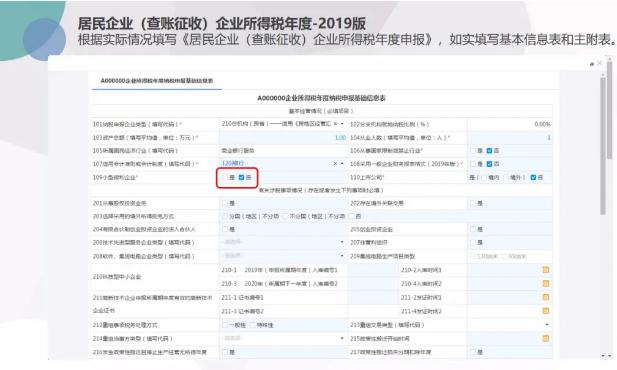Click the pin icon at dialog top right
The height and width of the screenshot is (370, 617).
[x=591, y=64]
